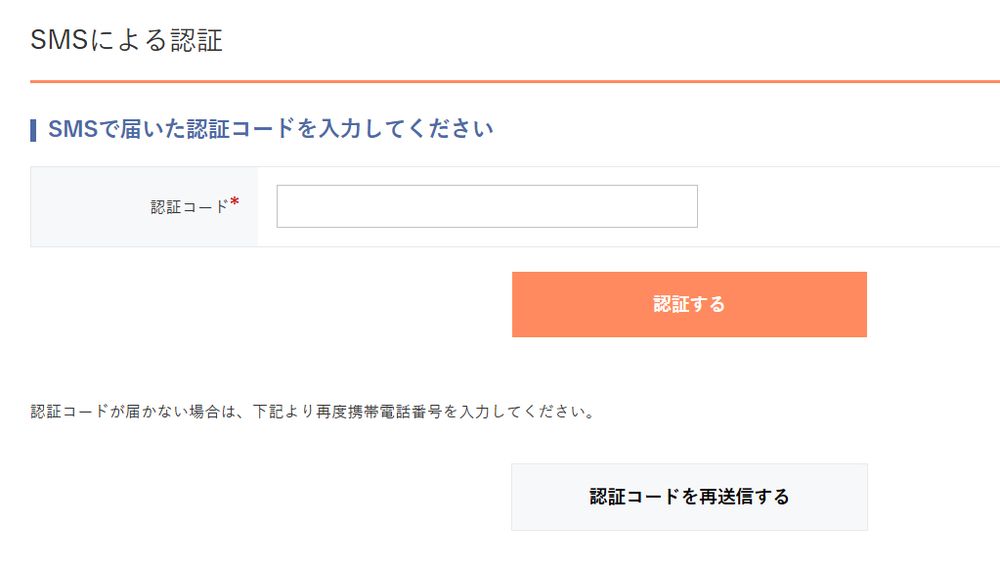Click the red required asterisk
Viewport: 1000px width, 568px height.
click(x=235, y=202)
